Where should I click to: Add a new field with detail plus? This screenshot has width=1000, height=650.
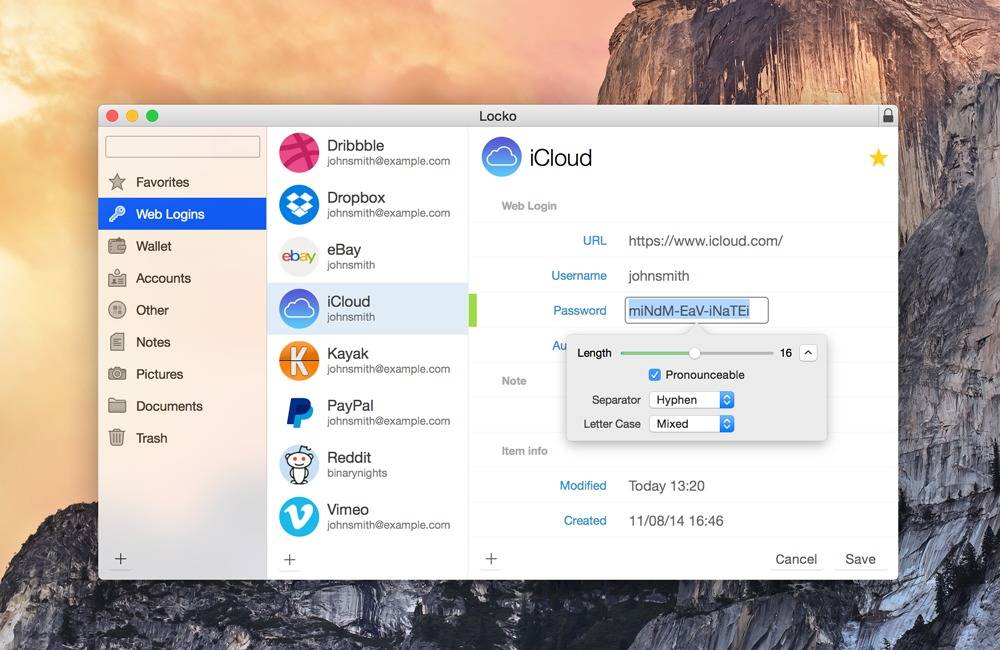[x=491, y=559]
